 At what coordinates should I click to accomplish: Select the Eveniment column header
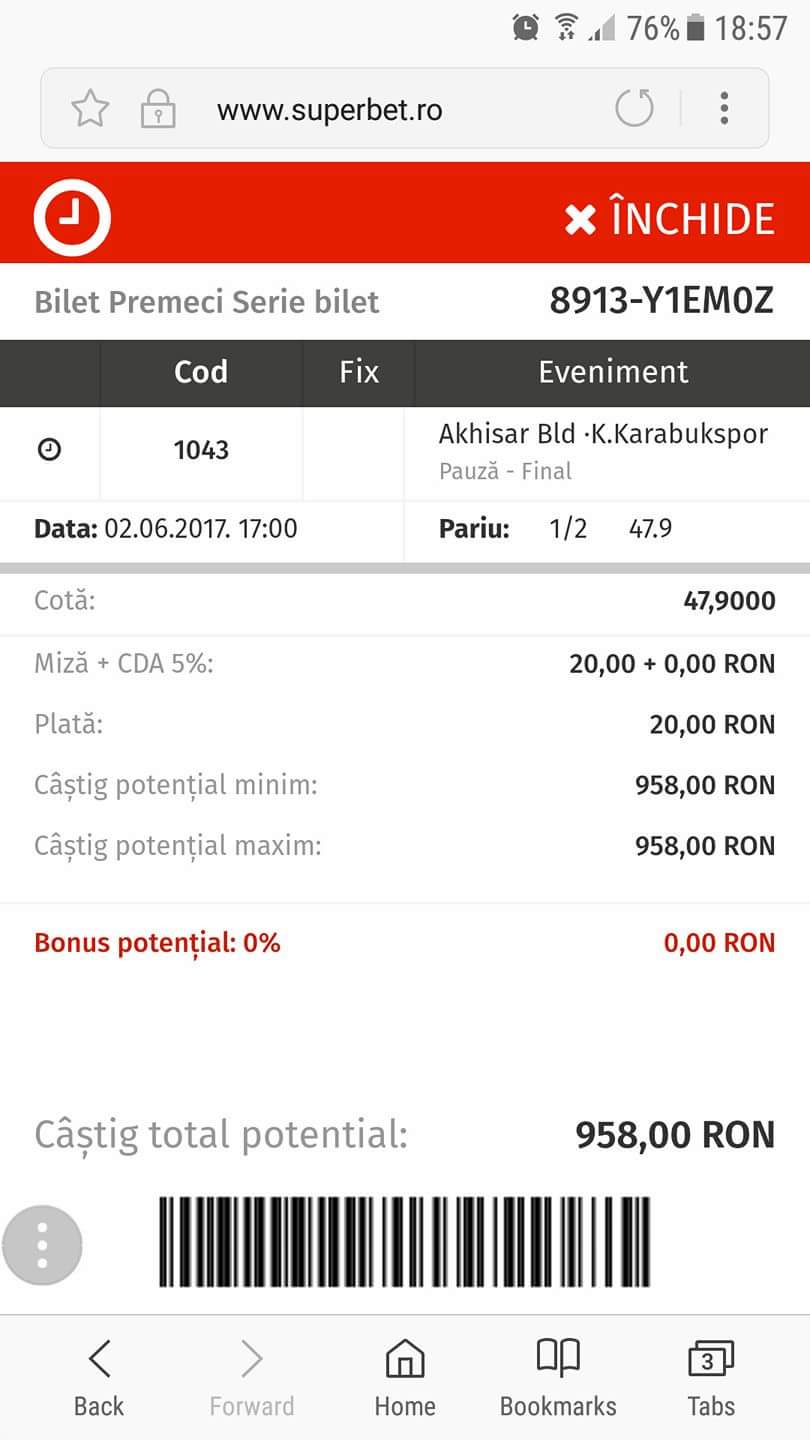coord(613,372)
